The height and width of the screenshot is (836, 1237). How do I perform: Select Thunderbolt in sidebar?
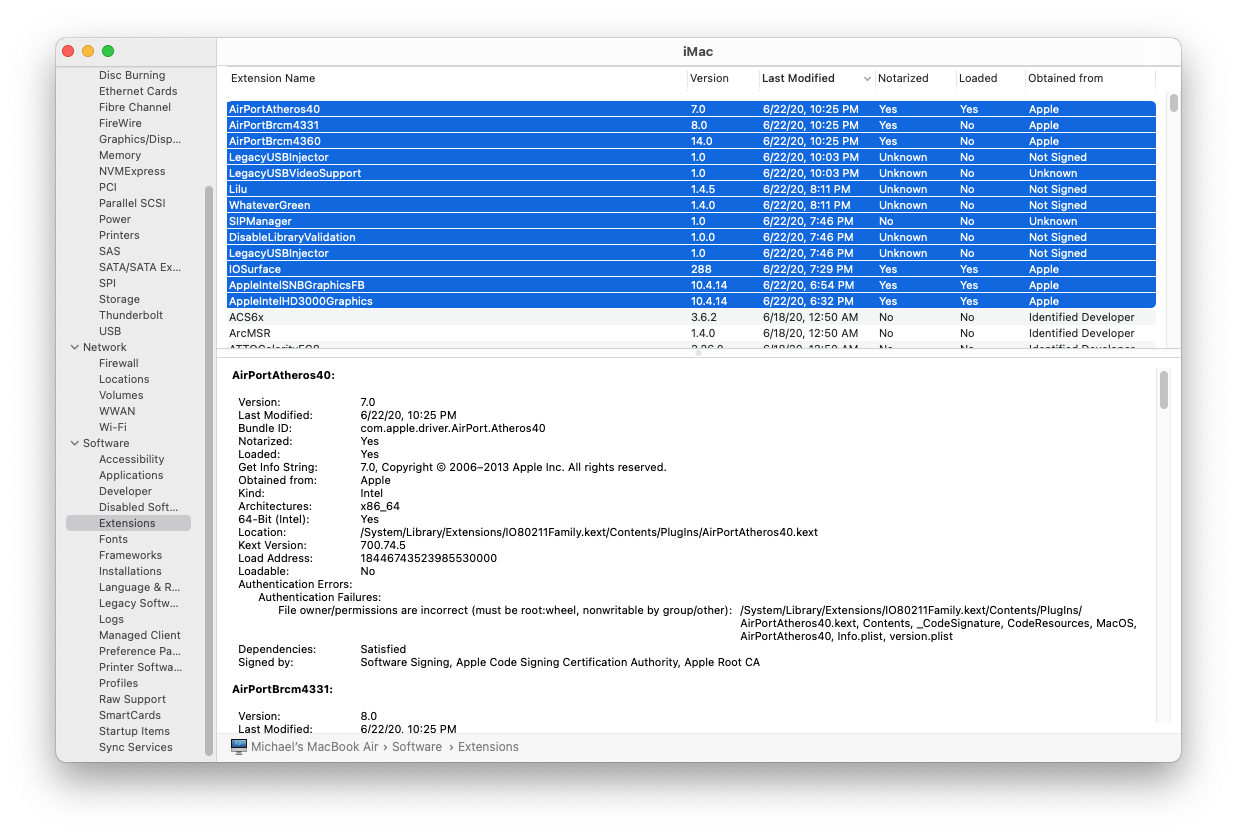pos(131,315)
